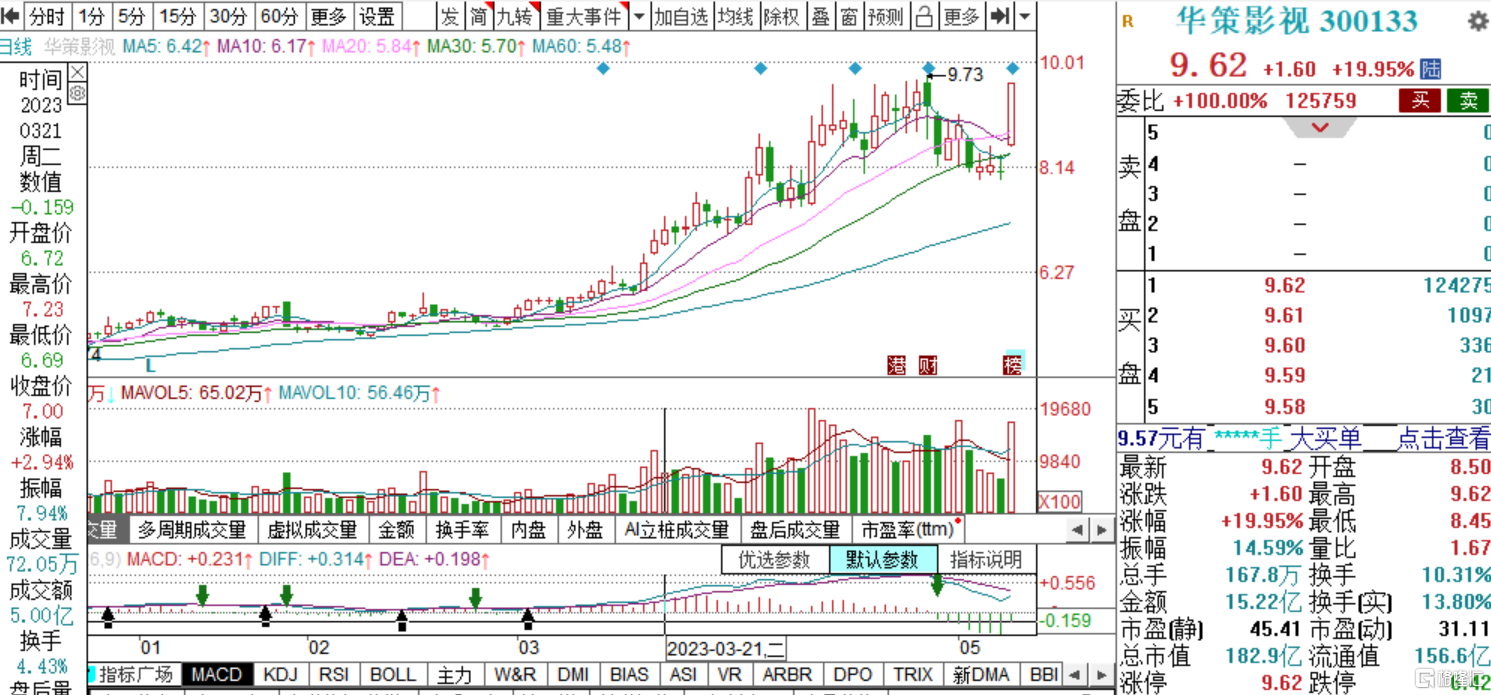The height and width of the screenshot is (695, 1491).
Task: Open 指标说明 indicator description
Action: [987, 559]
